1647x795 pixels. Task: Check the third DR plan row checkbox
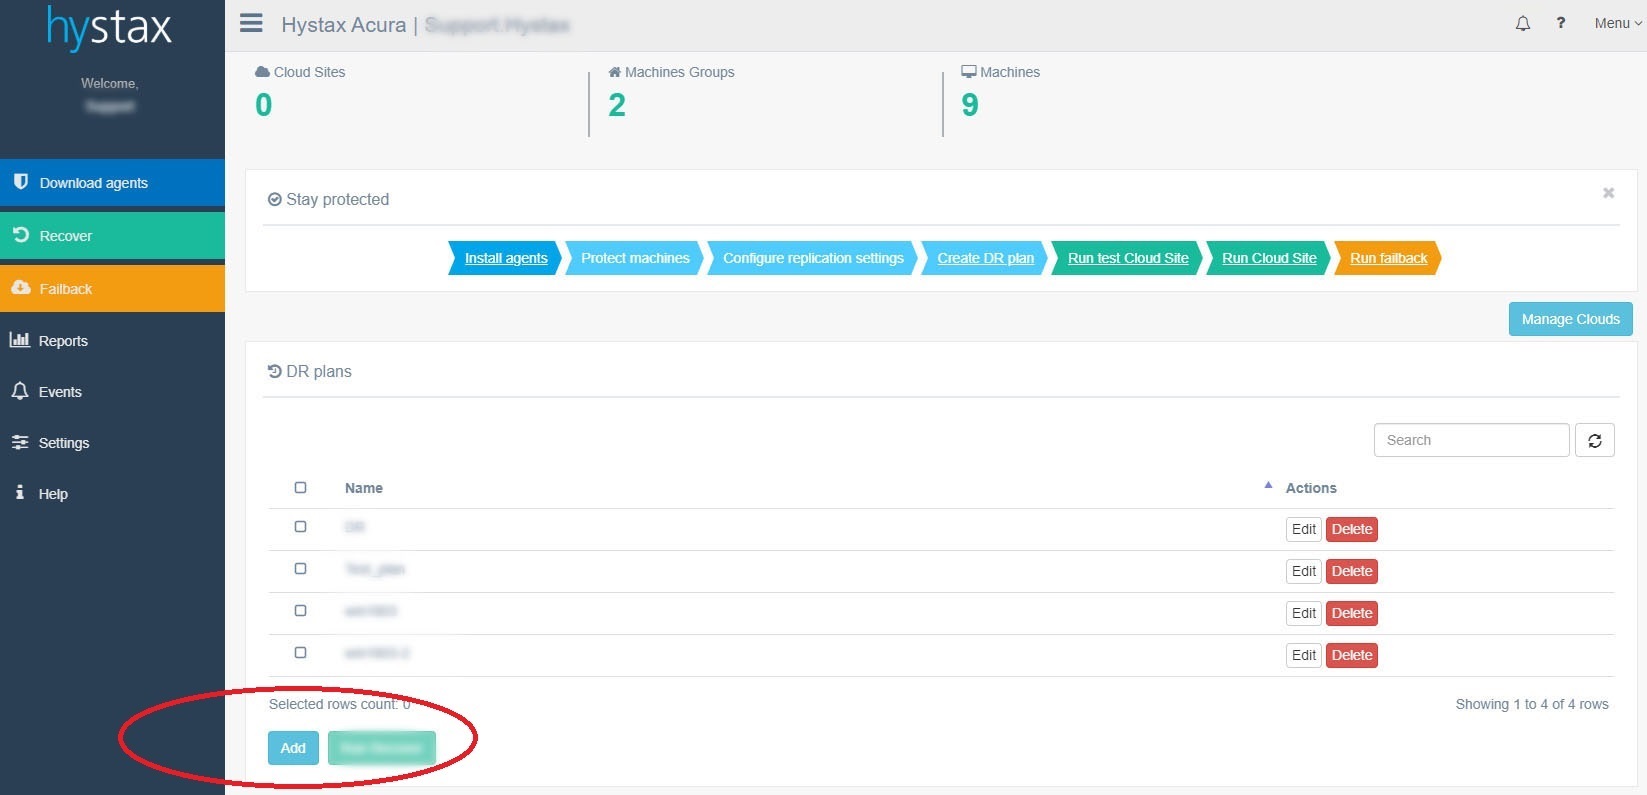tap(300, 611)
